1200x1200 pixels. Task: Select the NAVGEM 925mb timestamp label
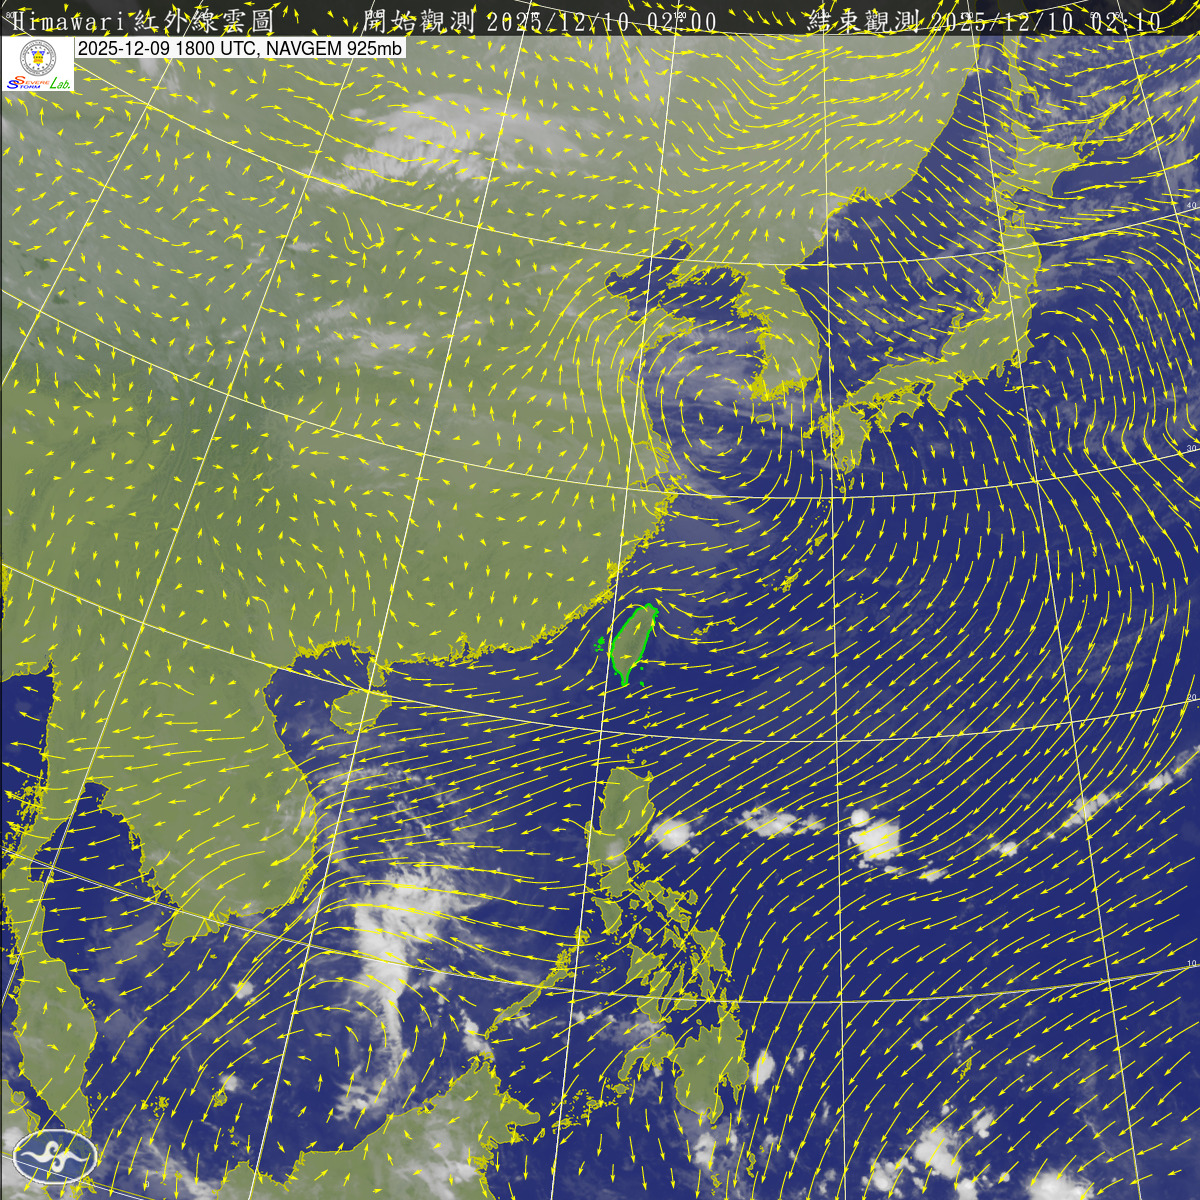pos(240,48)
